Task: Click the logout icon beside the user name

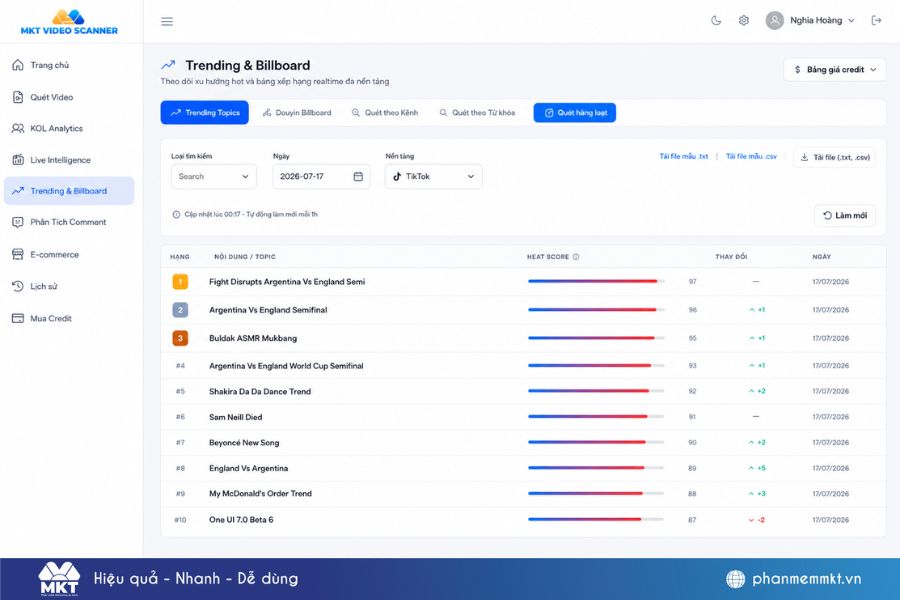Action: click(x=876, y=21)
